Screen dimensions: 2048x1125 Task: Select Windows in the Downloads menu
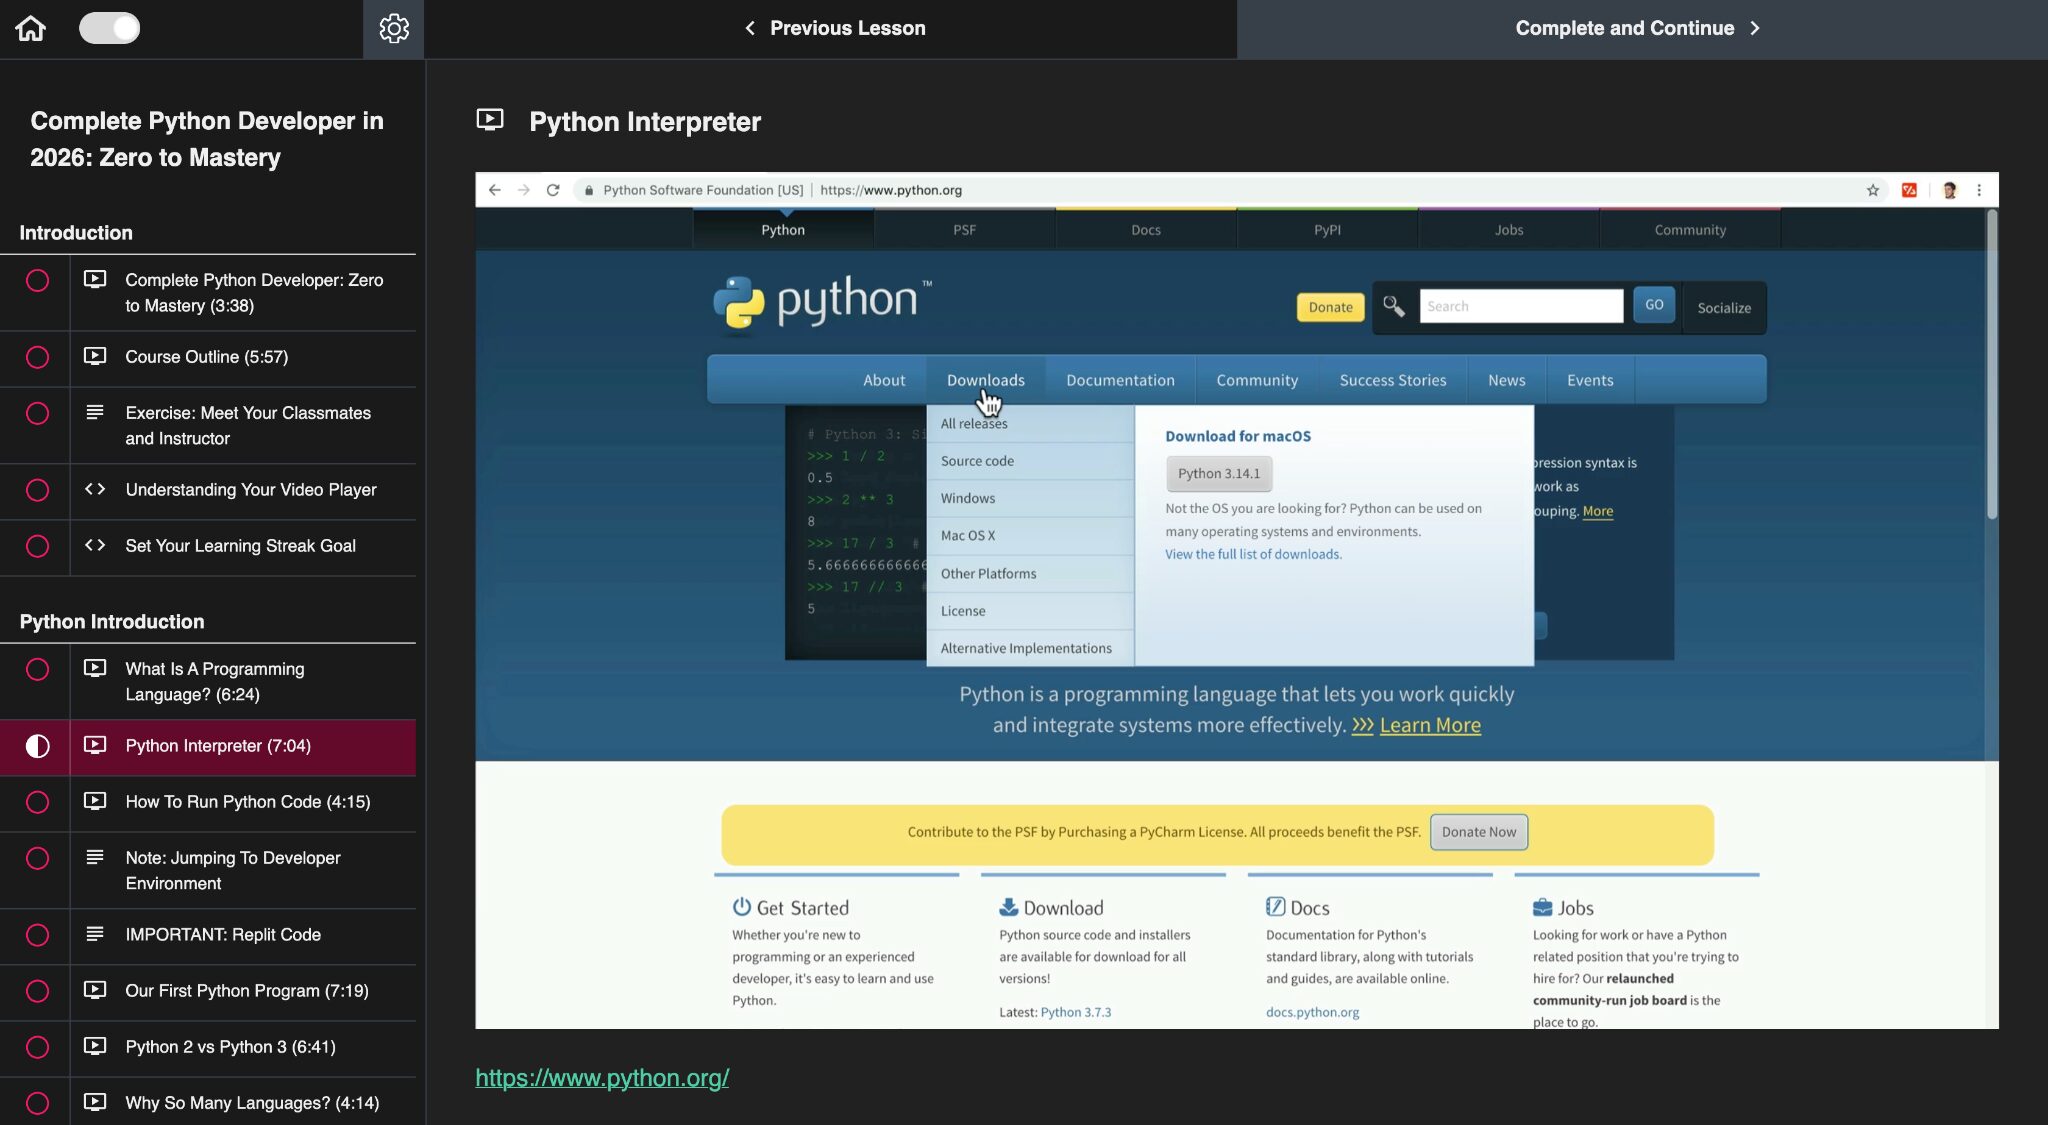(967, 498)
